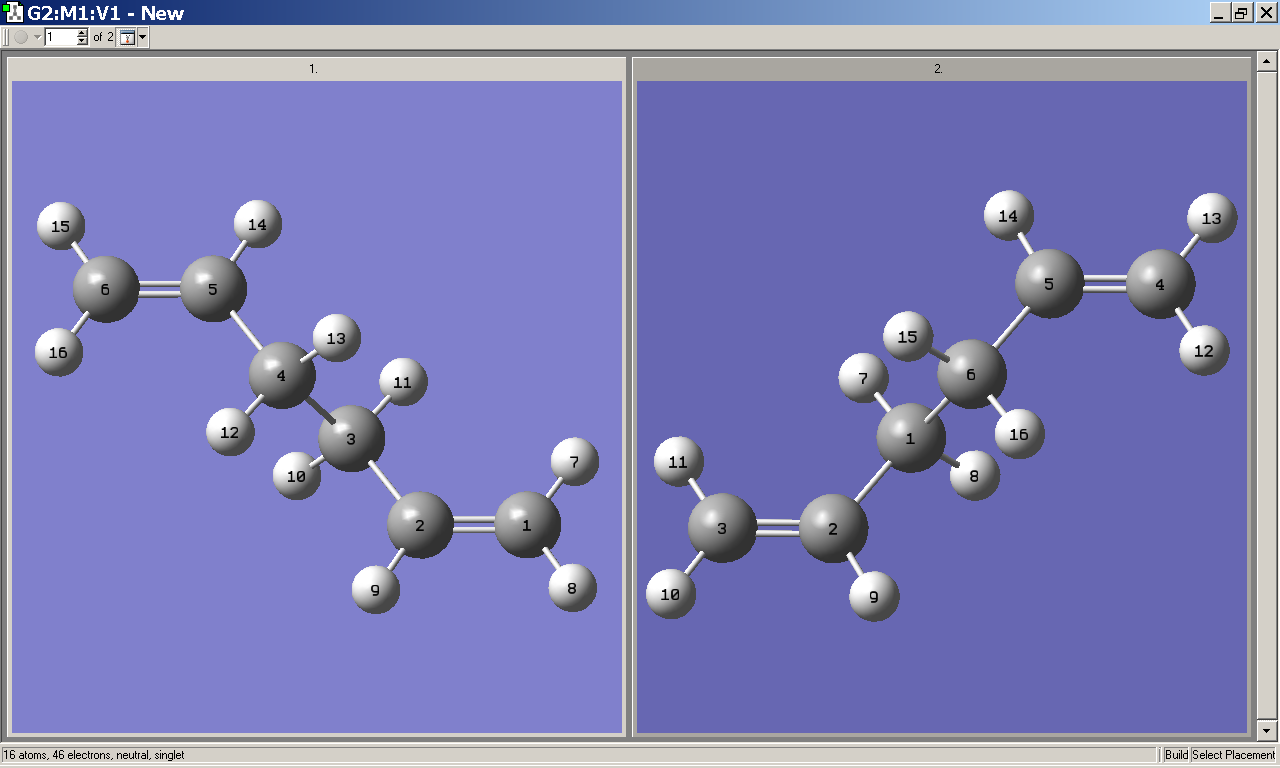Select hydrogen atom 14 in panel 2
1280x768 pixels.
pos(1008,216)
